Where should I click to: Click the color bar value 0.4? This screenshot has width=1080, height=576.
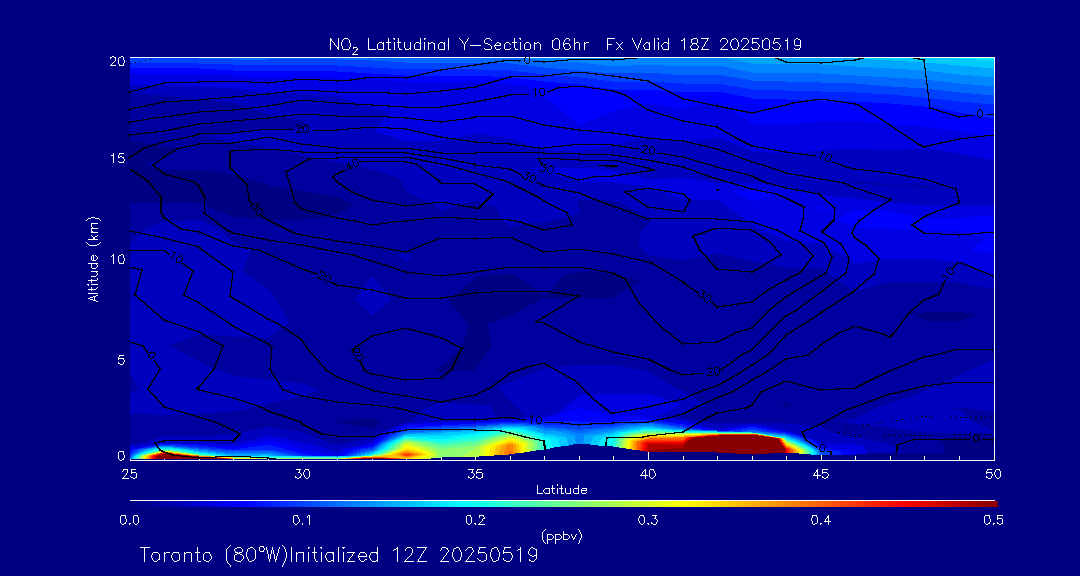(821, 521)
